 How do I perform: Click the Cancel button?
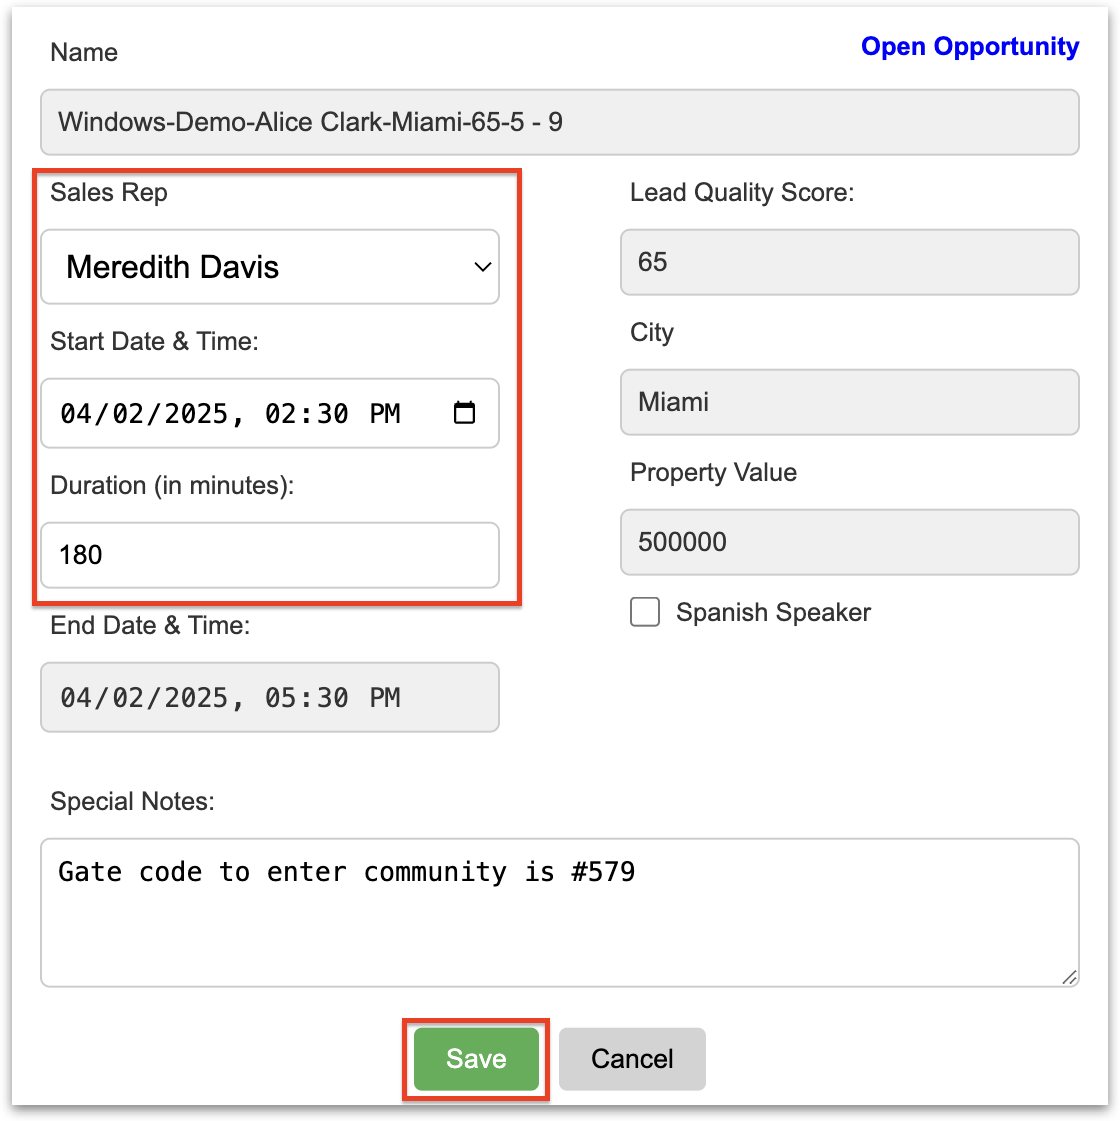click(632, 1059)
